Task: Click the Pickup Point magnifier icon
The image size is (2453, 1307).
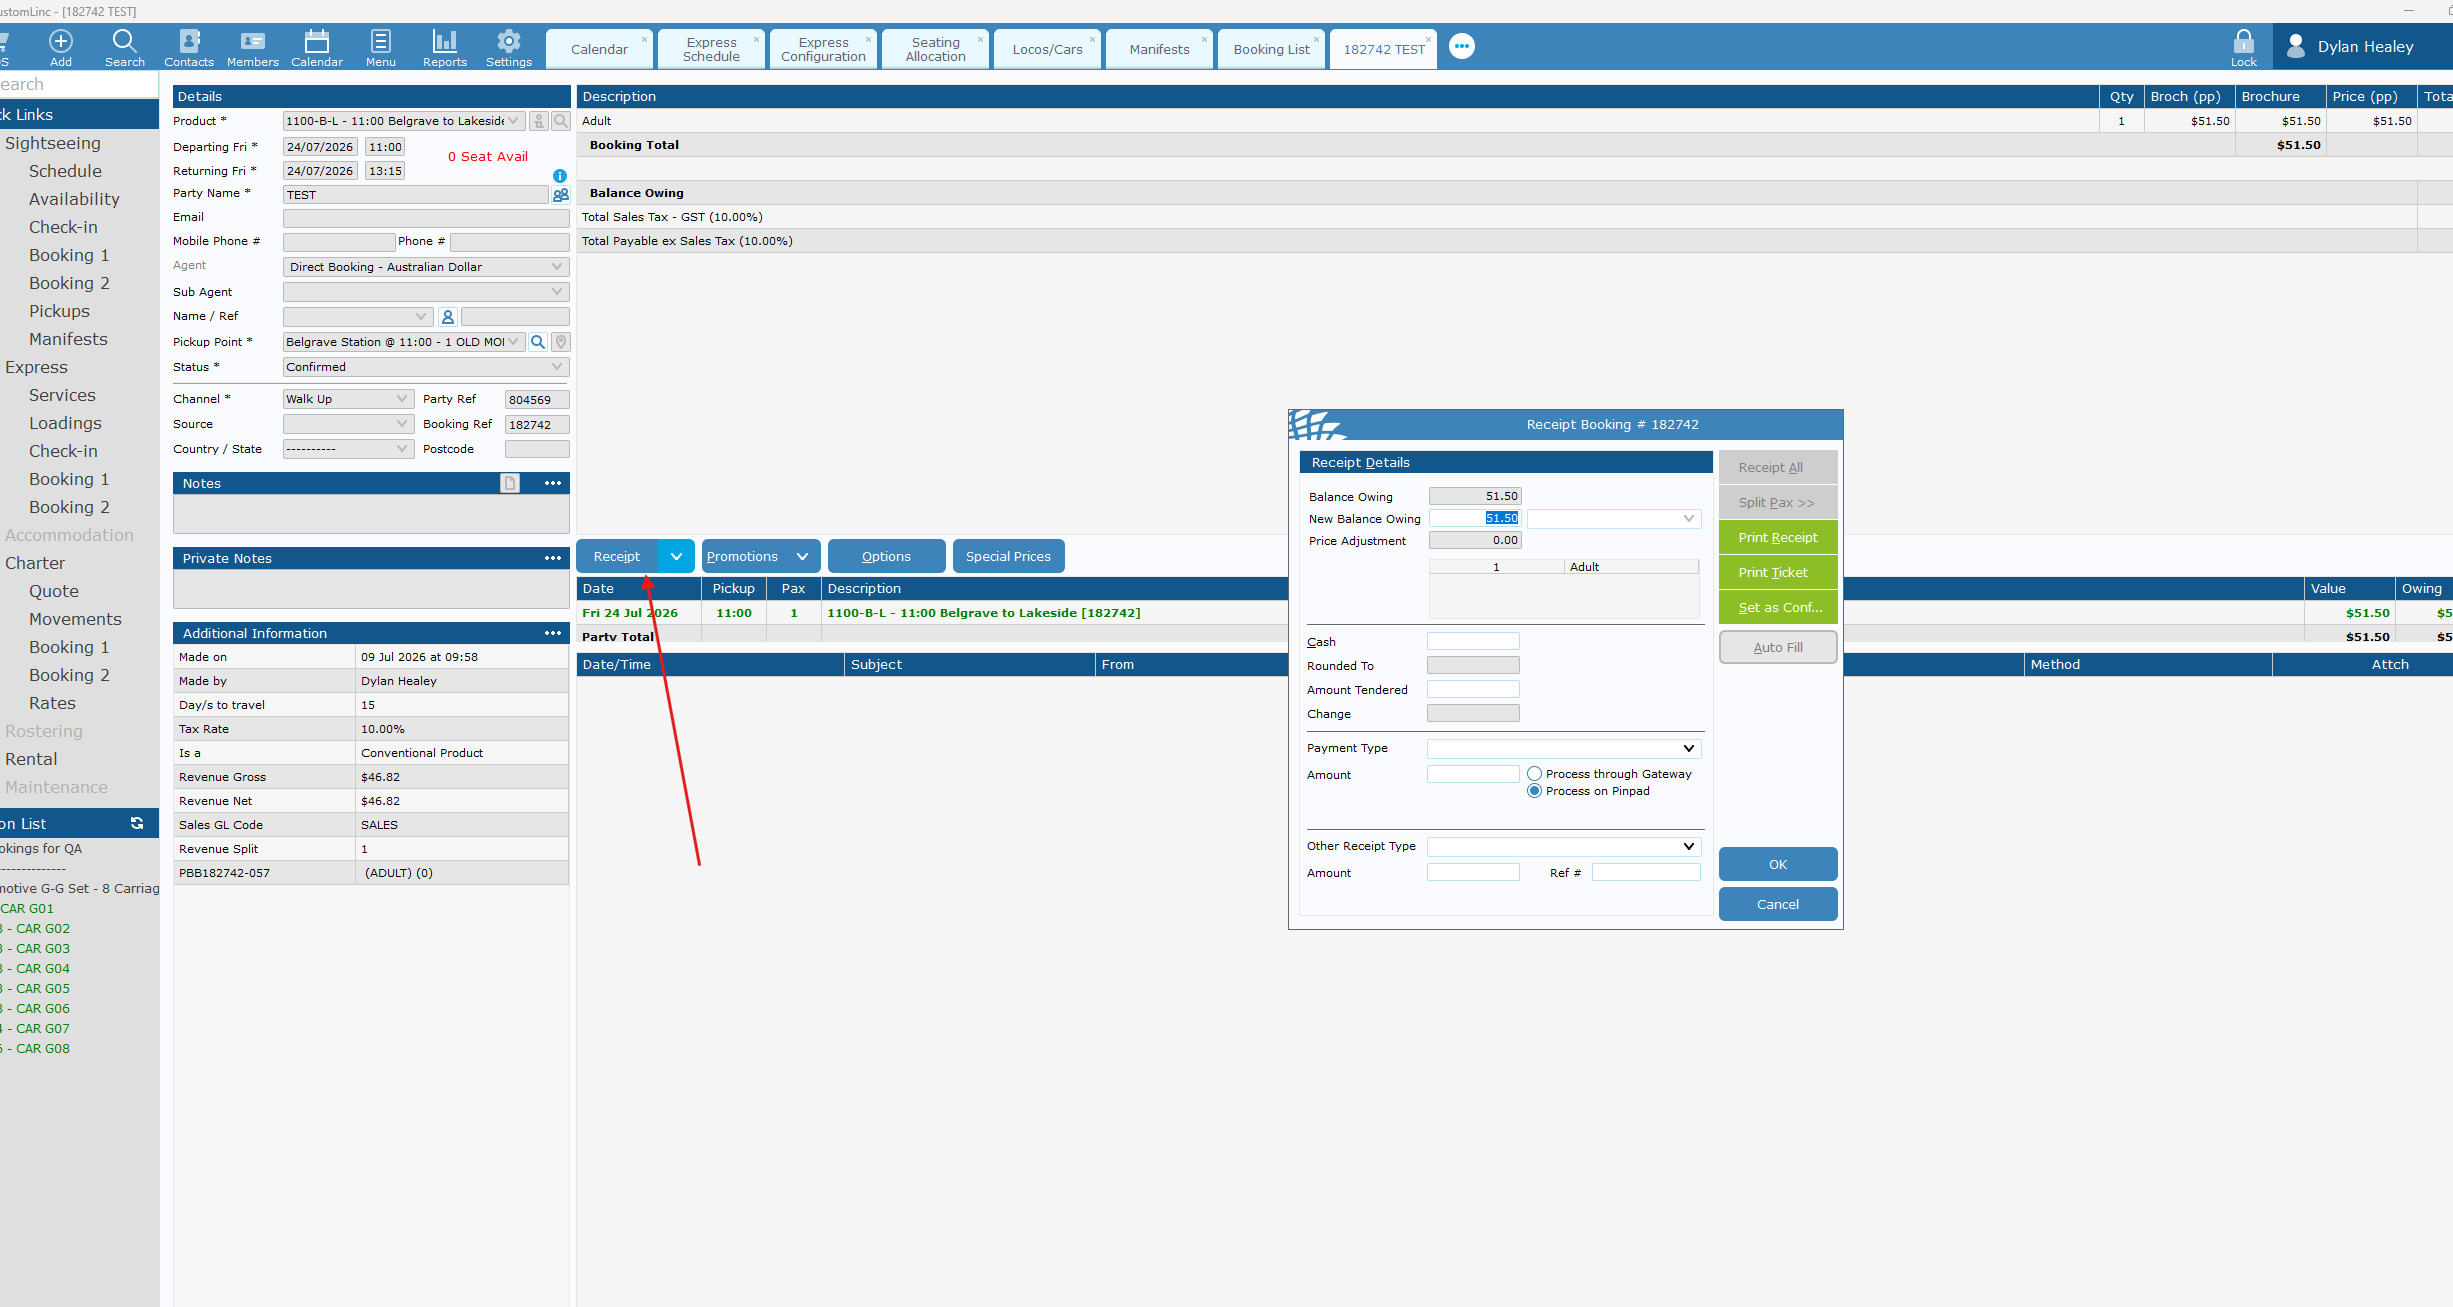Action: [538, 342]
